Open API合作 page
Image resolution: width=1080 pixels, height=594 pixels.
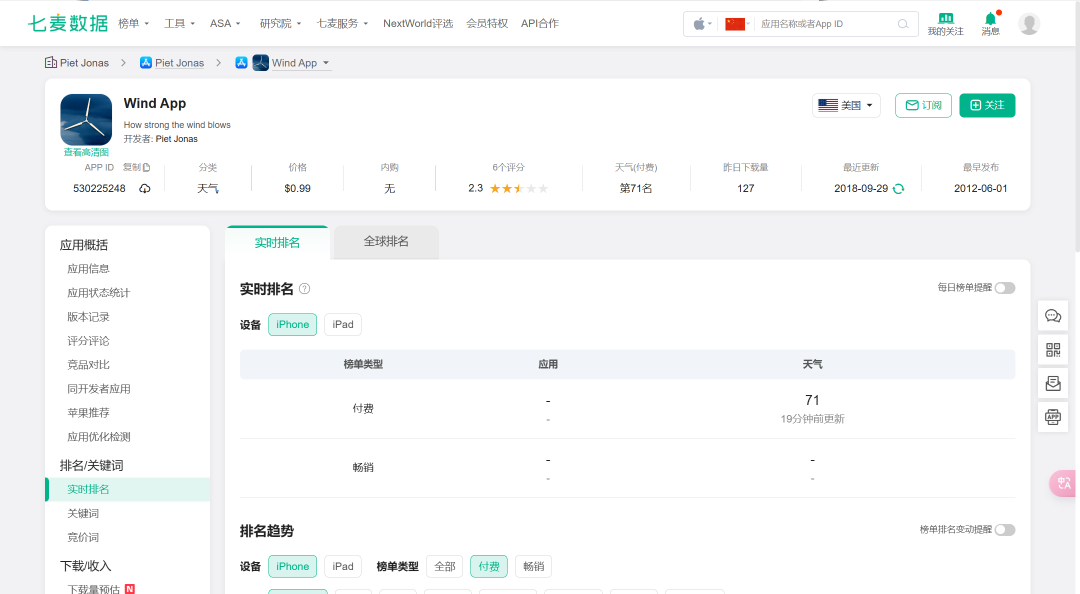[540, 23]
